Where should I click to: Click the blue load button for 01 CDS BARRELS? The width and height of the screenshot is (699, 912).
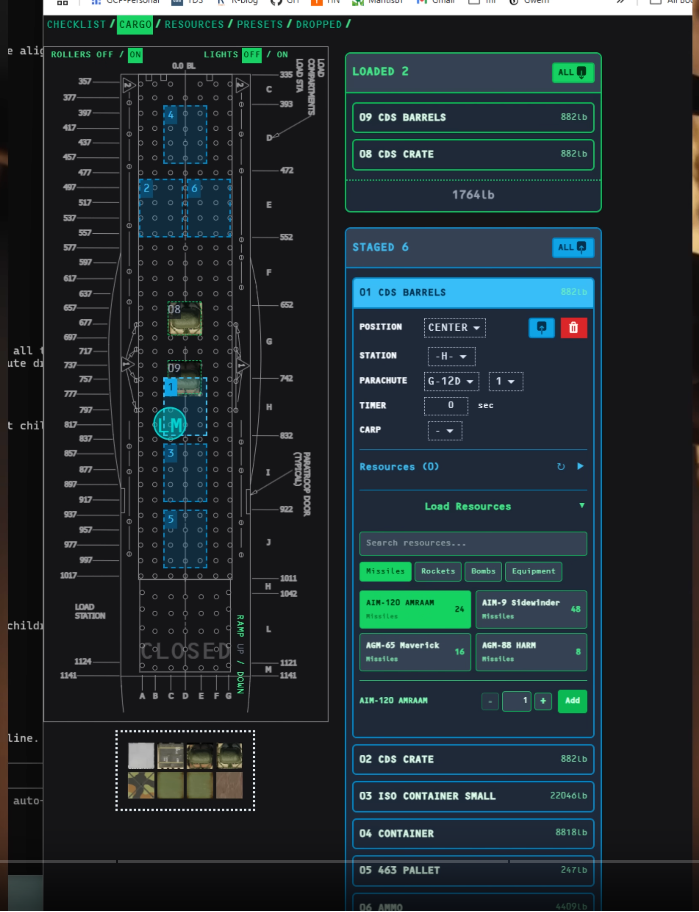(x=541, y=327)
